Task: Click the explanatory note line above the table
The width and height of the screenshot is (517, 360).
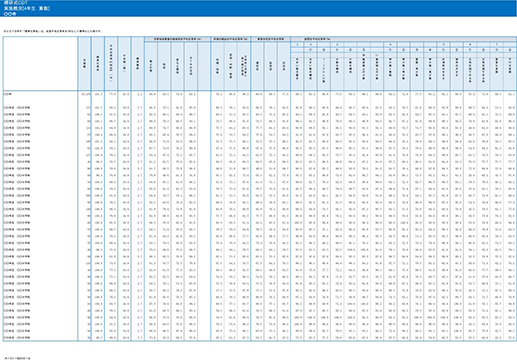Action: tap(53, 31)
